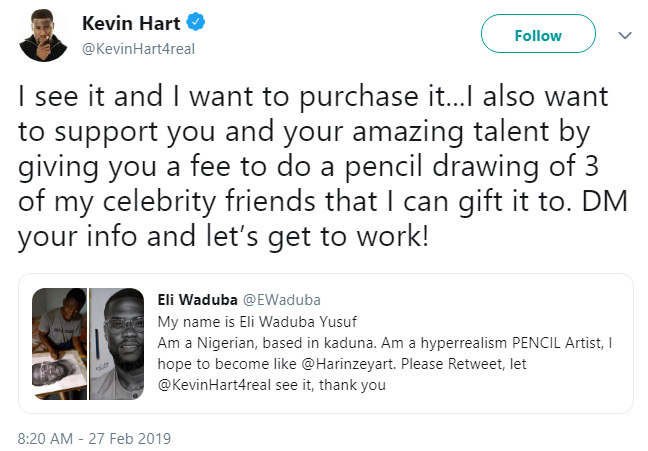Viewport: 648px width, 451px height.
Task: Open the 8:20 AM timestamp link
Action: [x=46, y=438]
